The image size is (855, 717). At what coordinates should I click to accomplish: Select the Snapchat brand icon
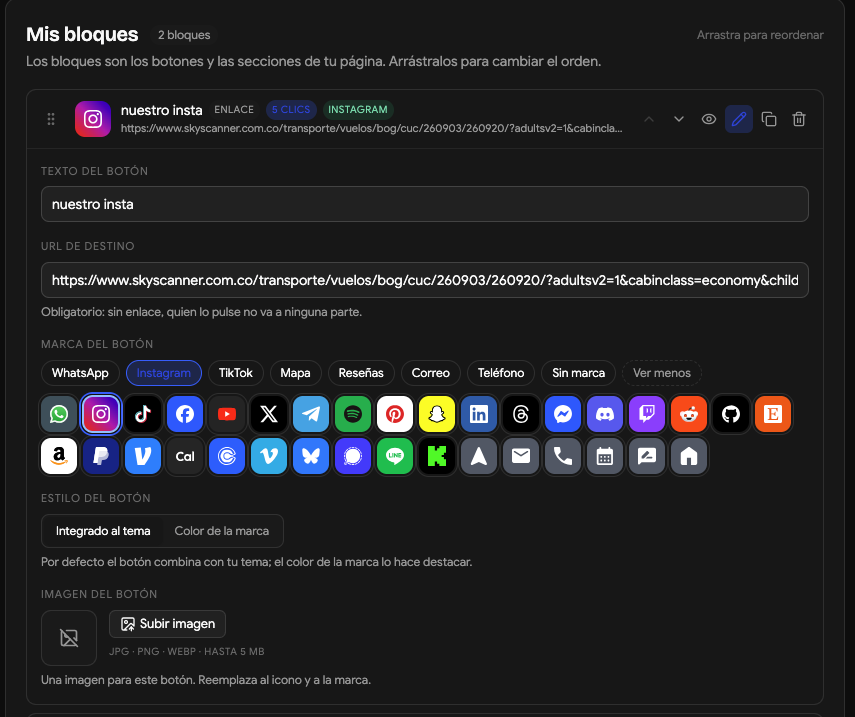pyautogui.click(x=437, y=414)
